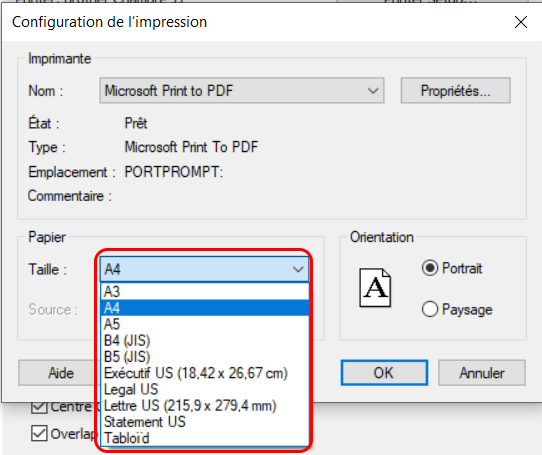Confirm with the OK button

tap(384, 373)
